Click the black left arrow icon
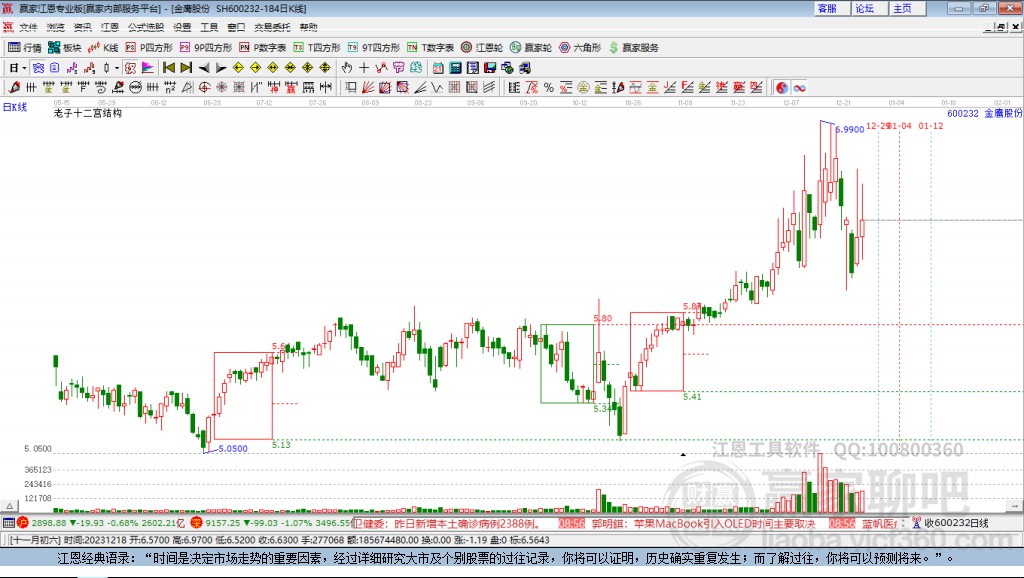Image resolution: width=1024 pixels, height=578 pixels. coord(204,68)
